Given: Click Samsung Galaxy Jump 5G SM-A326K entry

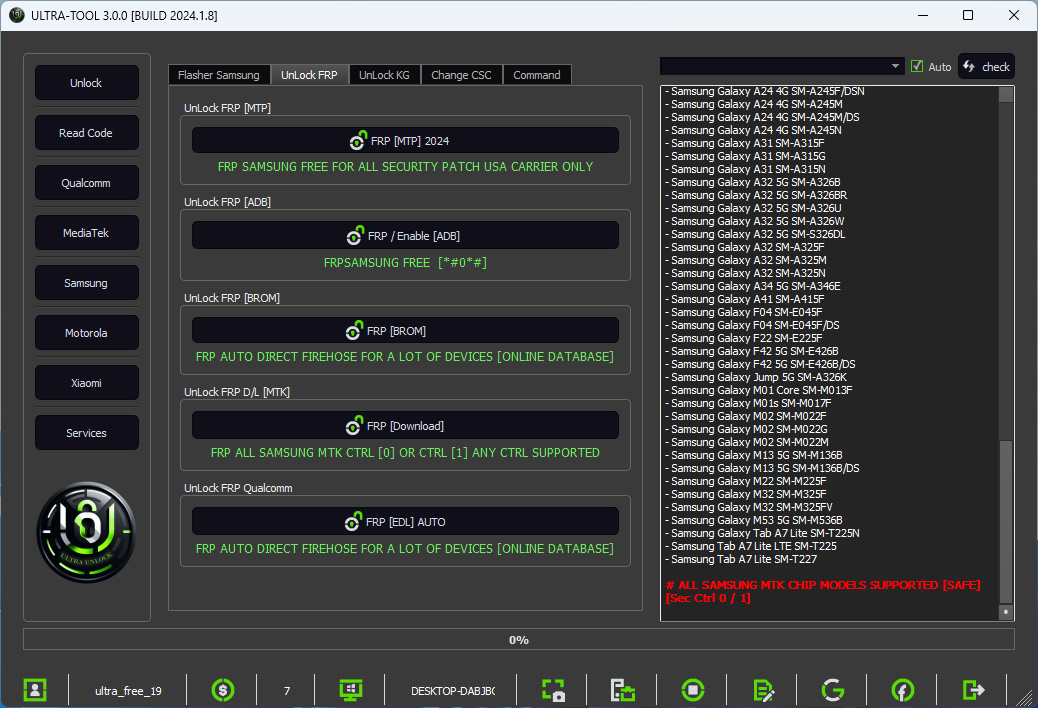Looking at the screenshot, I should tap(755, 377).
